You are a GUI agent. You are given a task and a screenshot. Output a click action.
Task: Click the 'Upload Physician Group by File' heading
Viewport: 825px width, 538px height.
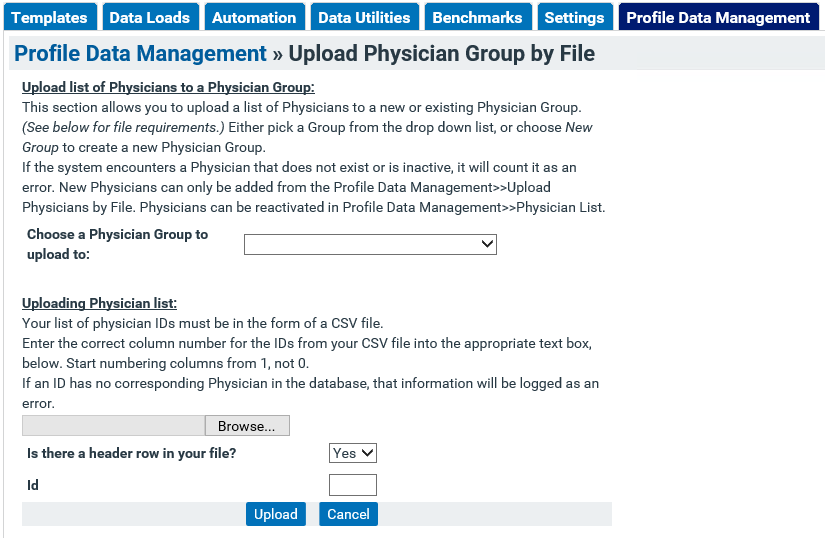pos(441,54)
